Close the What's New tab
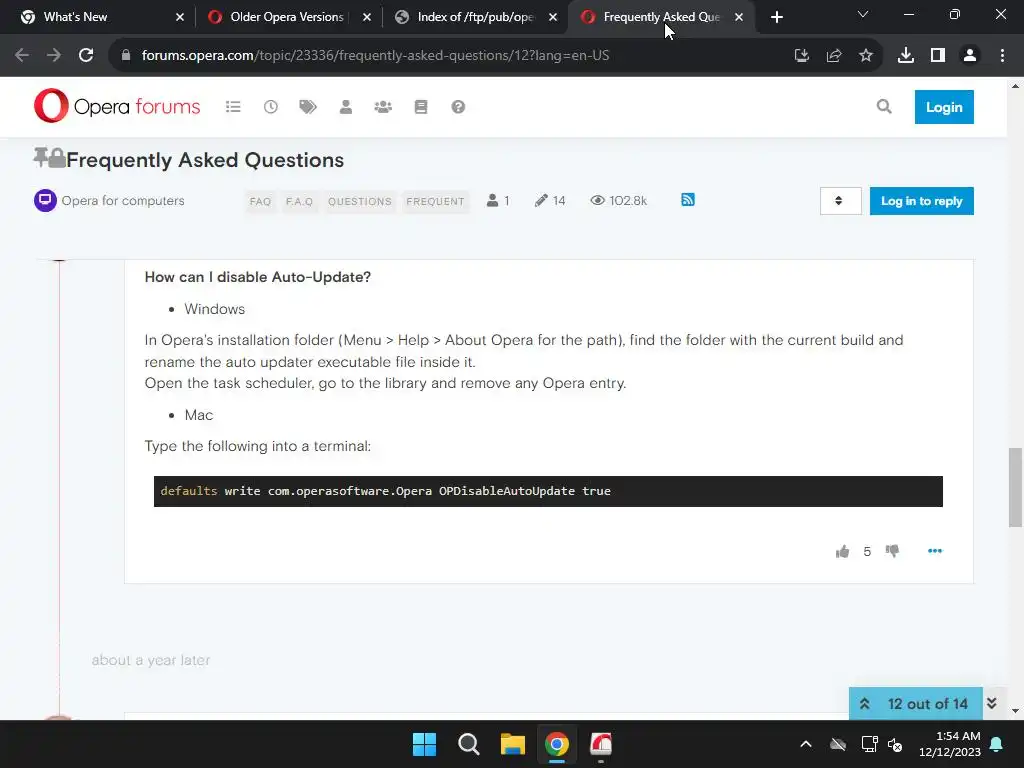This screenshot has height=768, width=1024. 180,17
